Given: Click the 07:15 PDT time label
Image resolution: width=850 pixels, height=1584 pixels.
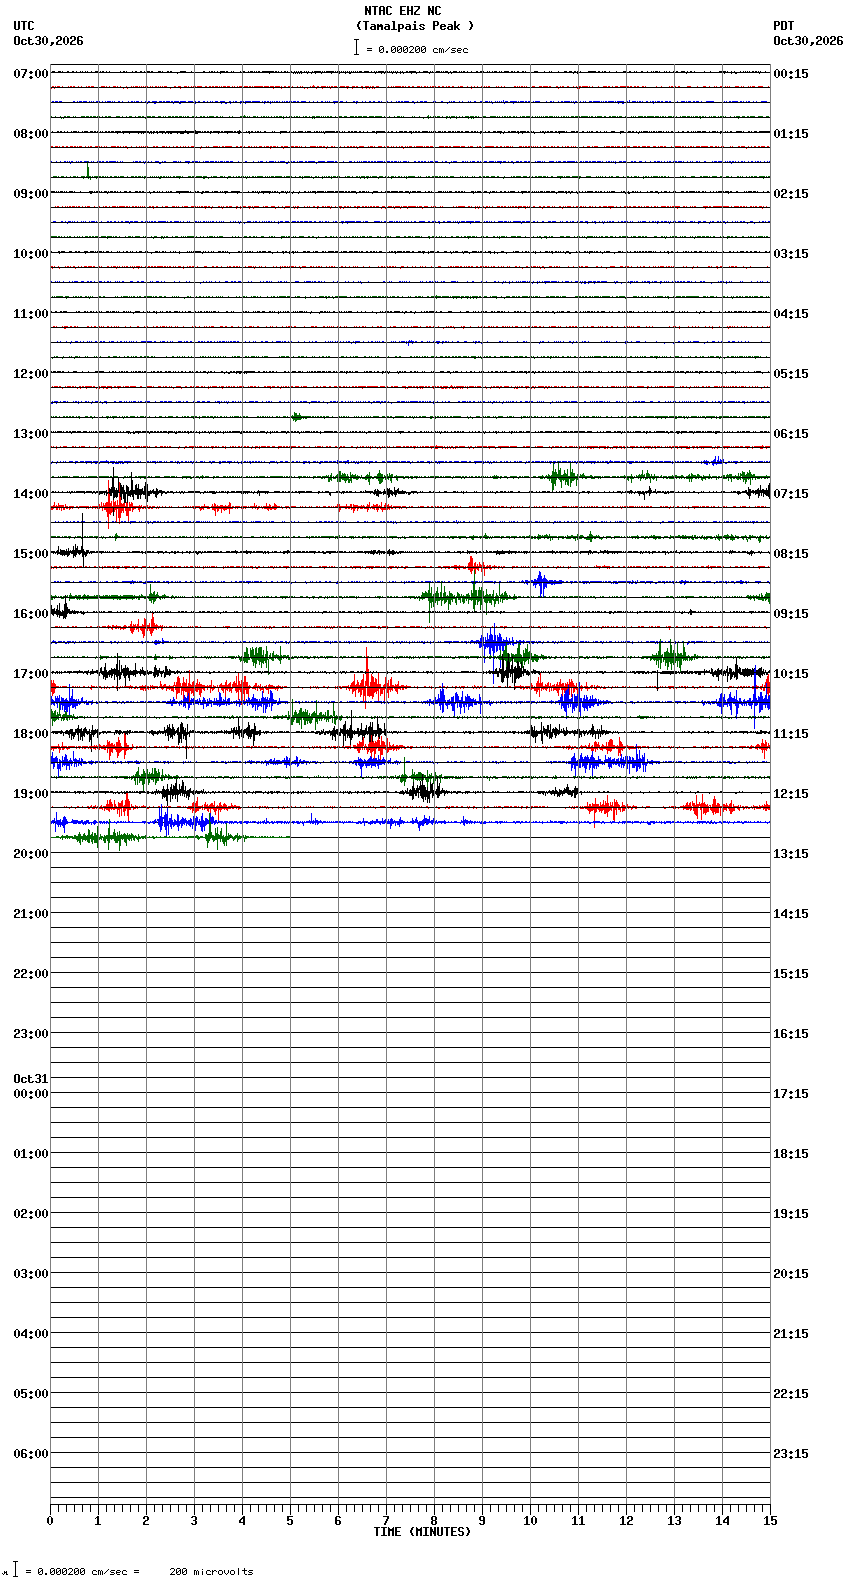Looking at the screenshot, I should click(x=791, y=494).
